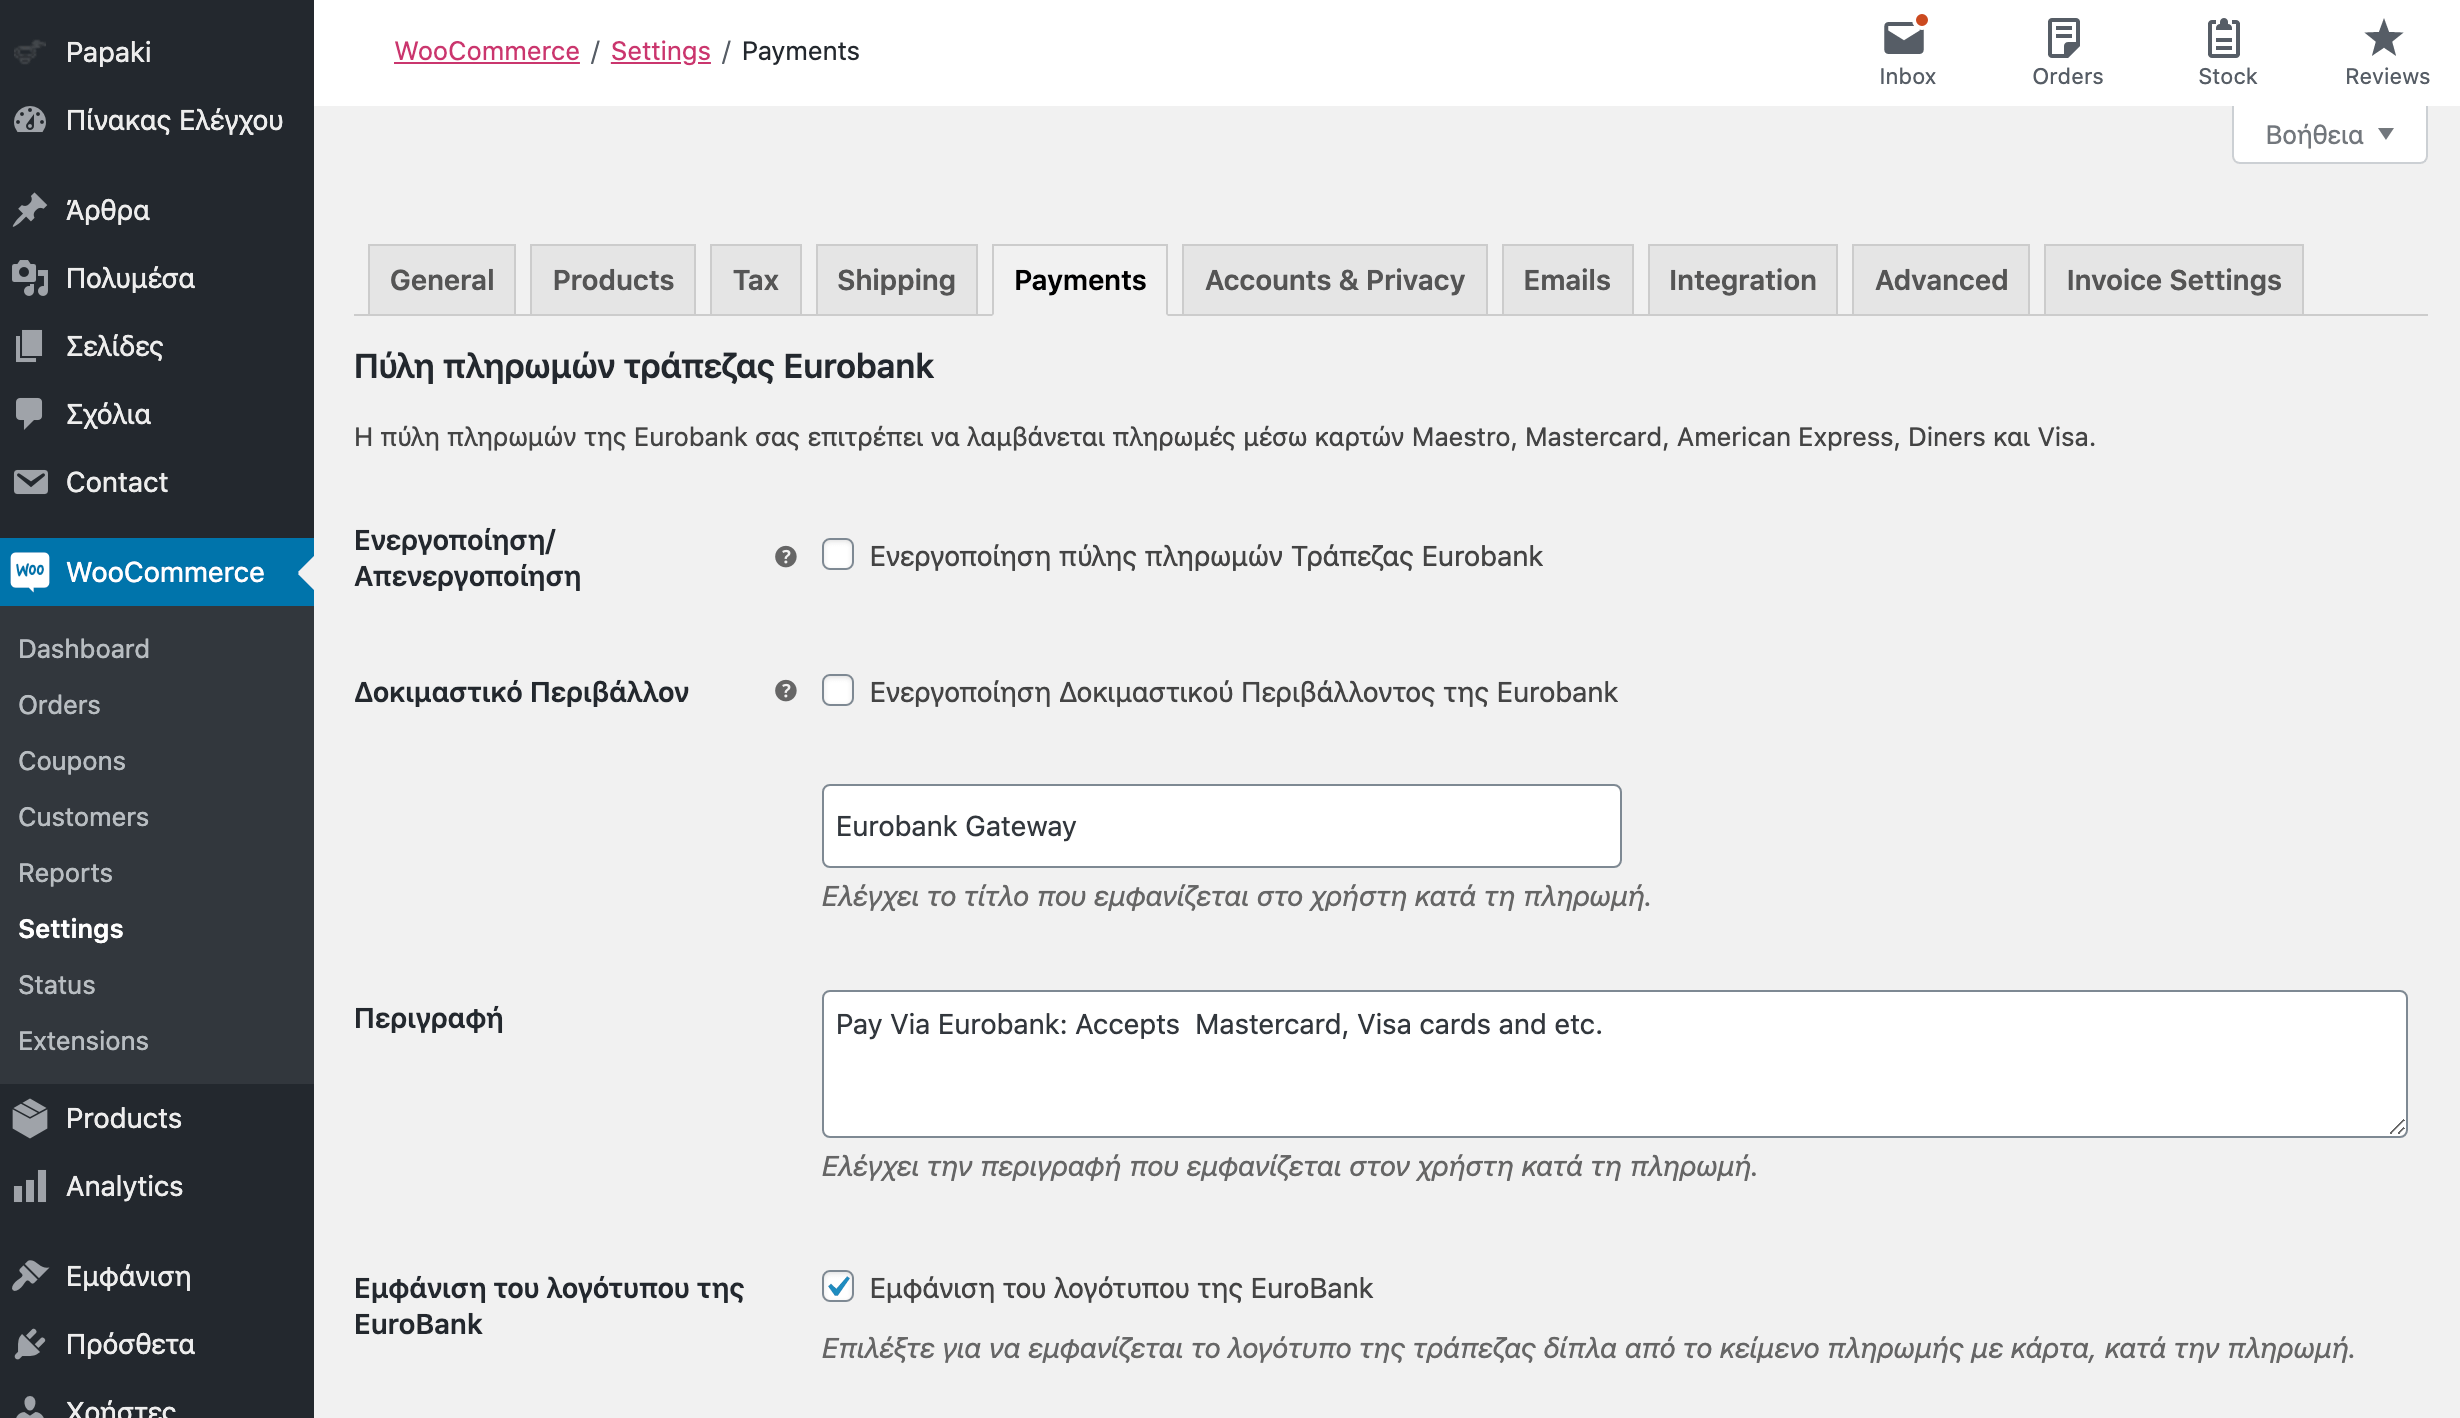Click the Papaki icon in the sidebar
The height and width of the screenshot is (1418, 2460).
pyautogui.click(x=30, y=51)
